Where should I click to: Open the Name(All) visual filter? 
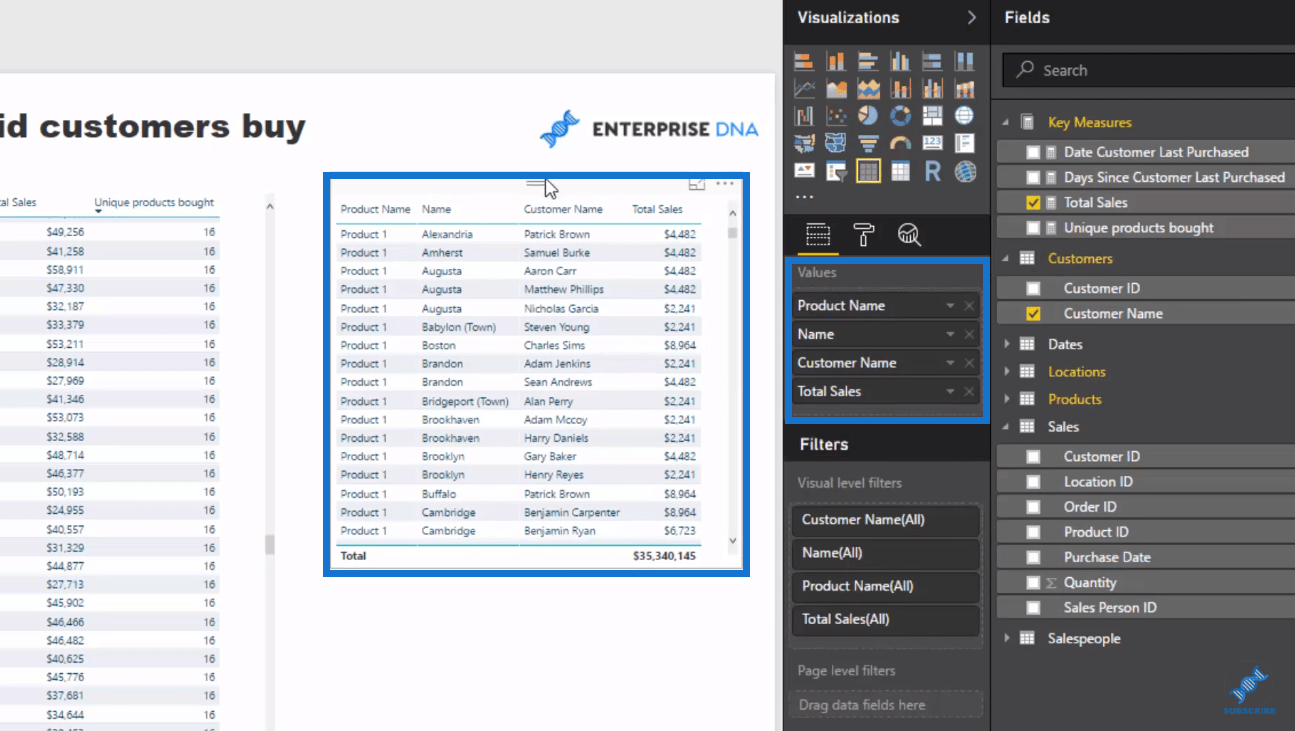tap(885, 553)
